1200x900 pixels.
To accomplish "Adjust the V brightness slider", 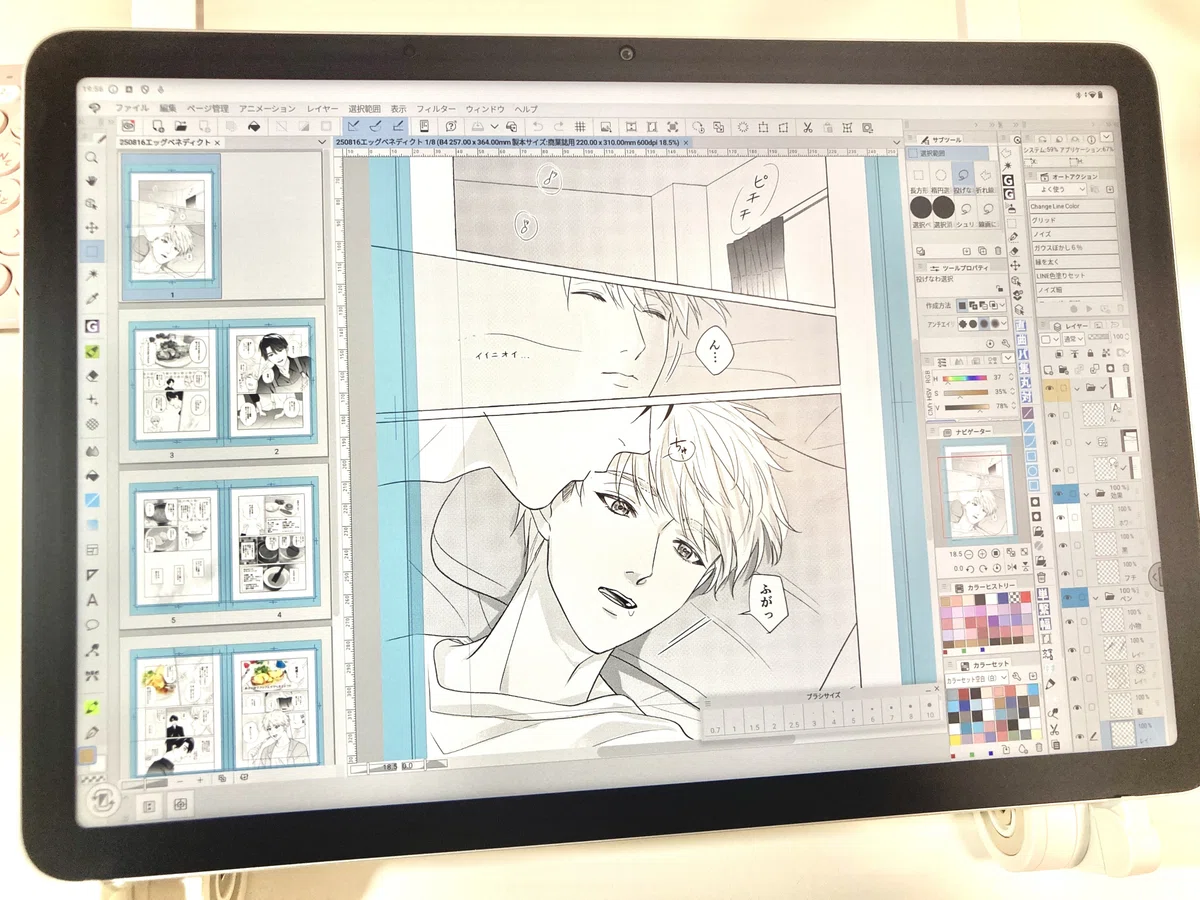I will 967,406.
